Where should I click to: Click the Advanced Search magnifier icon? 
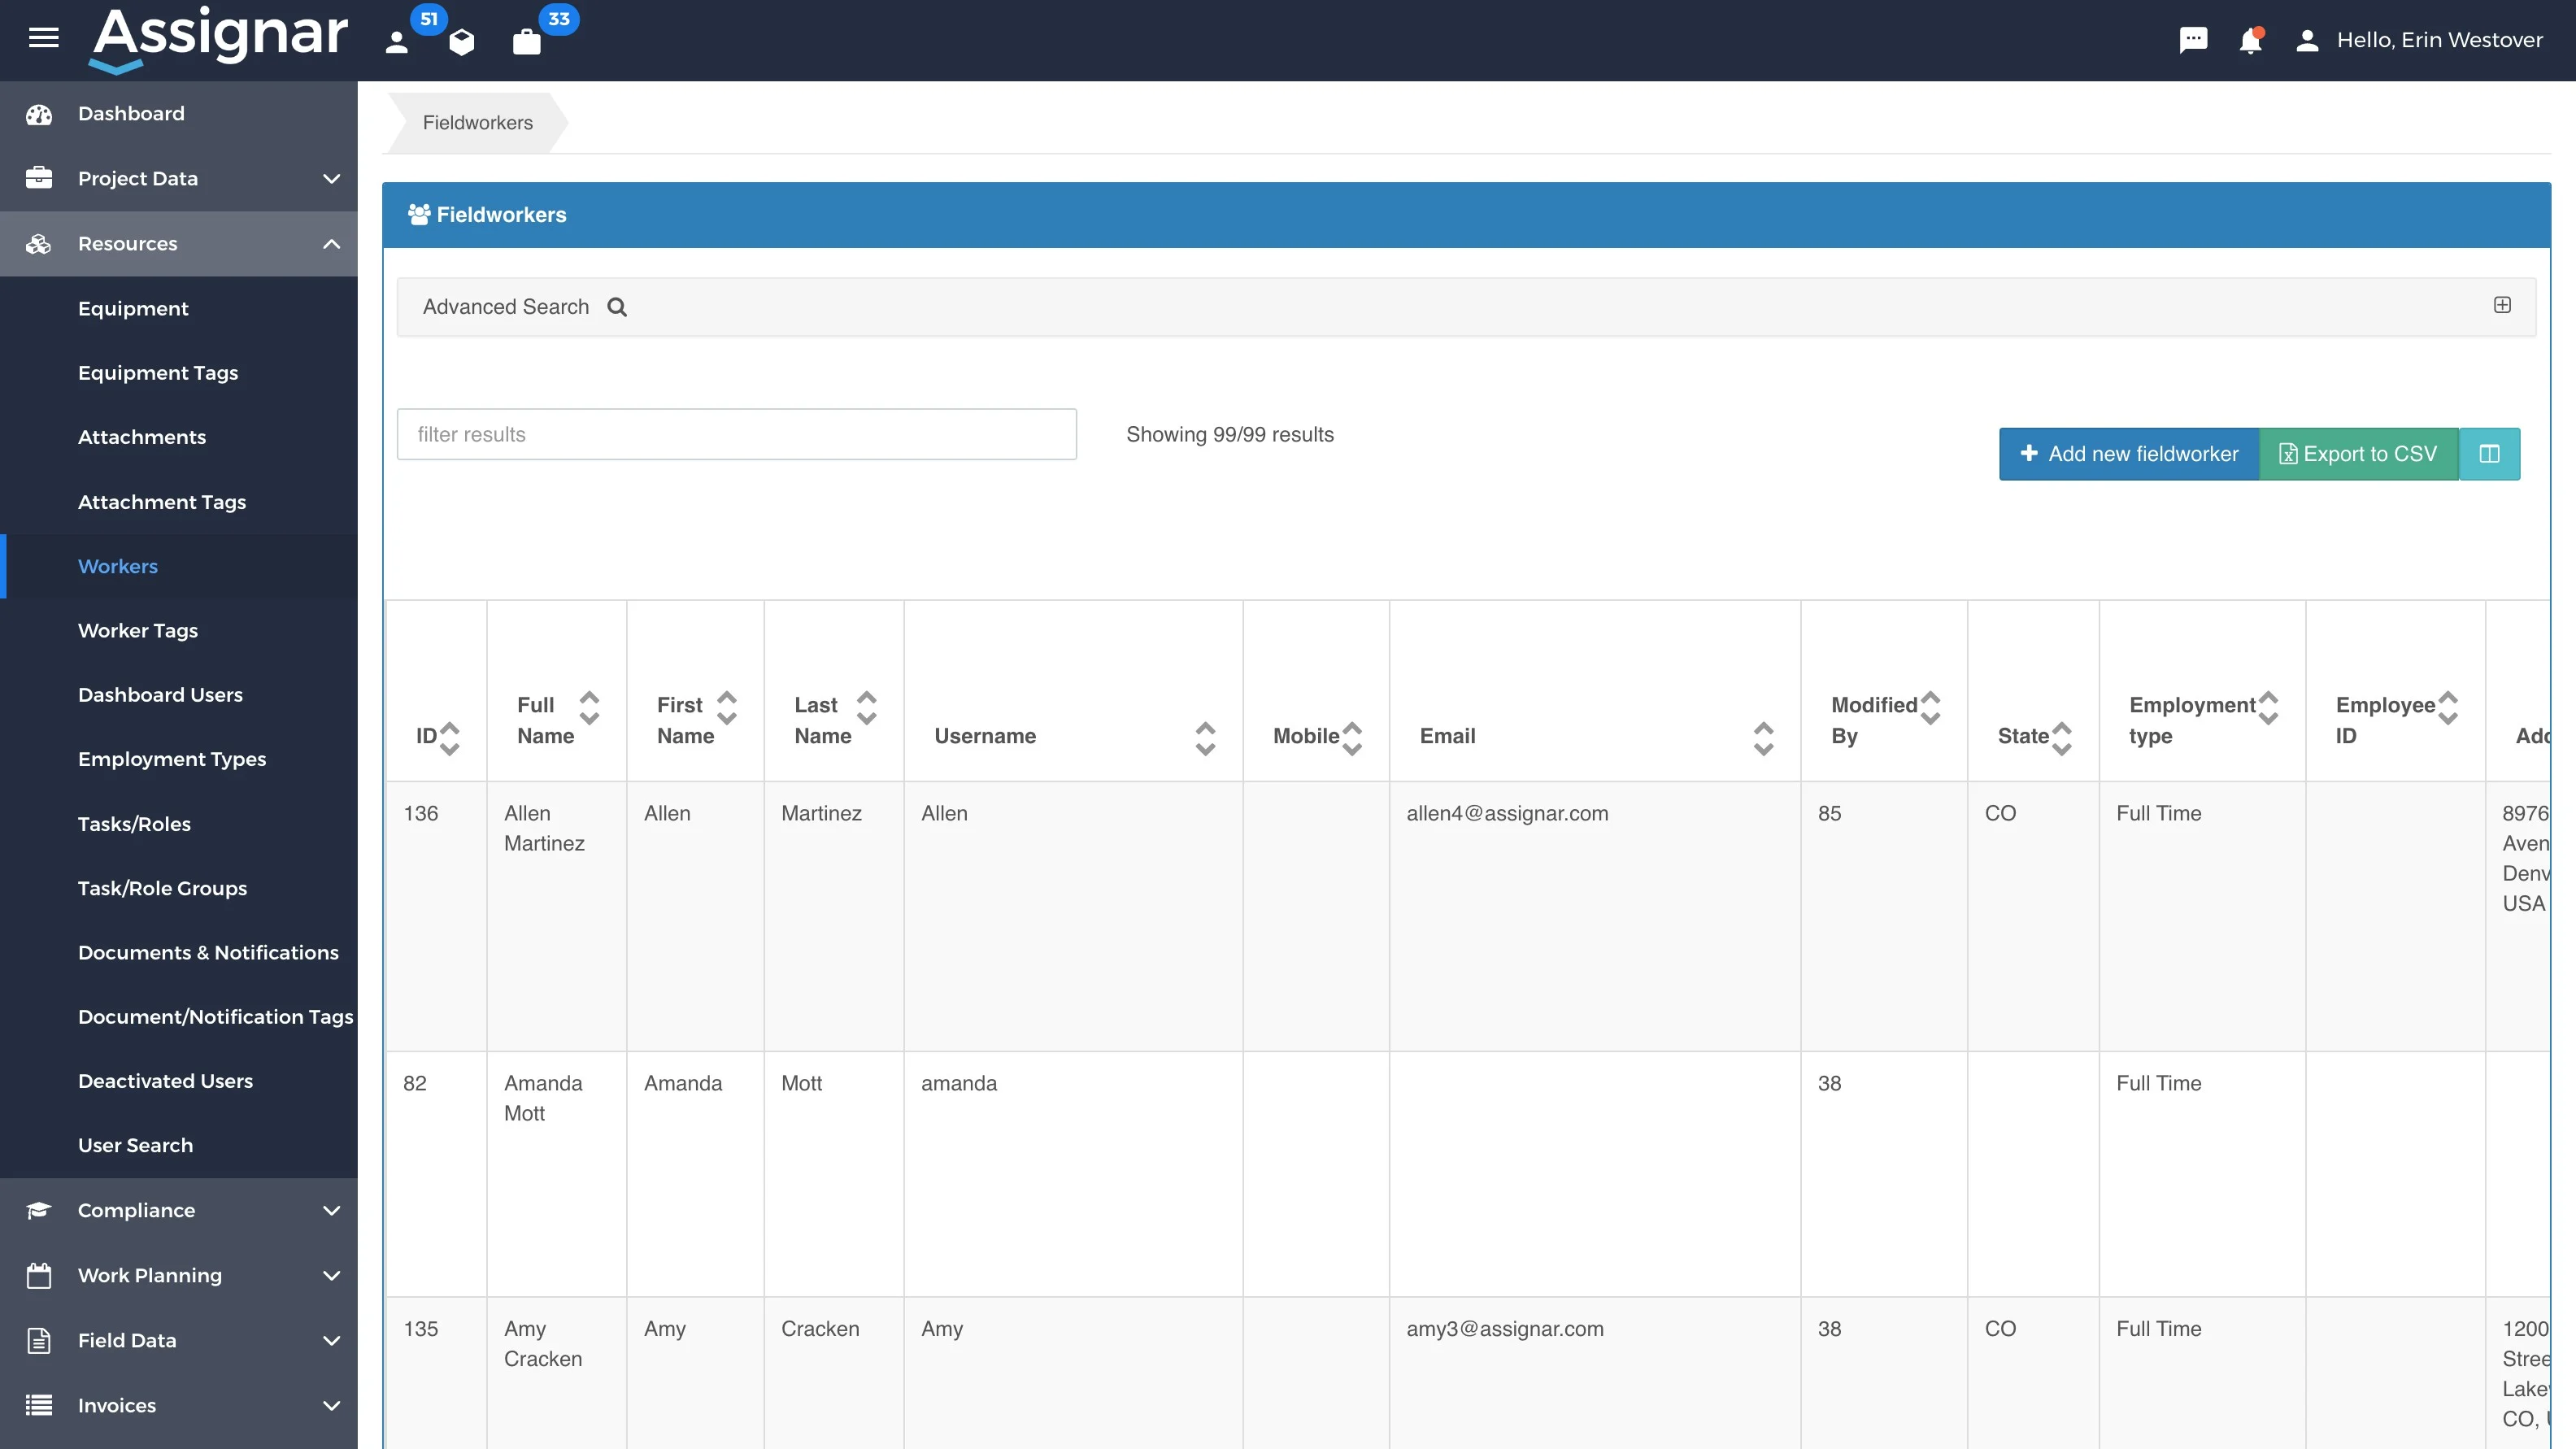tap(617, 307)
